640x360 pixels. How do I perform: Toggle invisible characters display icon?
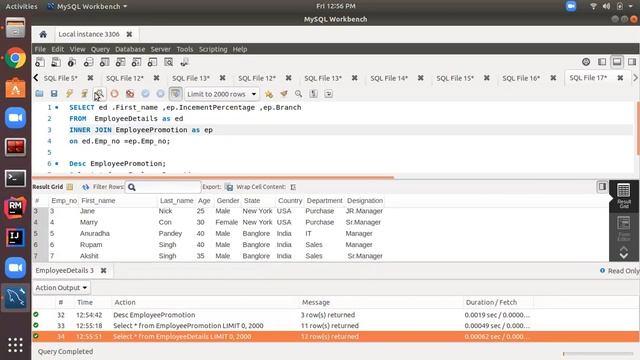click(313, 93)
